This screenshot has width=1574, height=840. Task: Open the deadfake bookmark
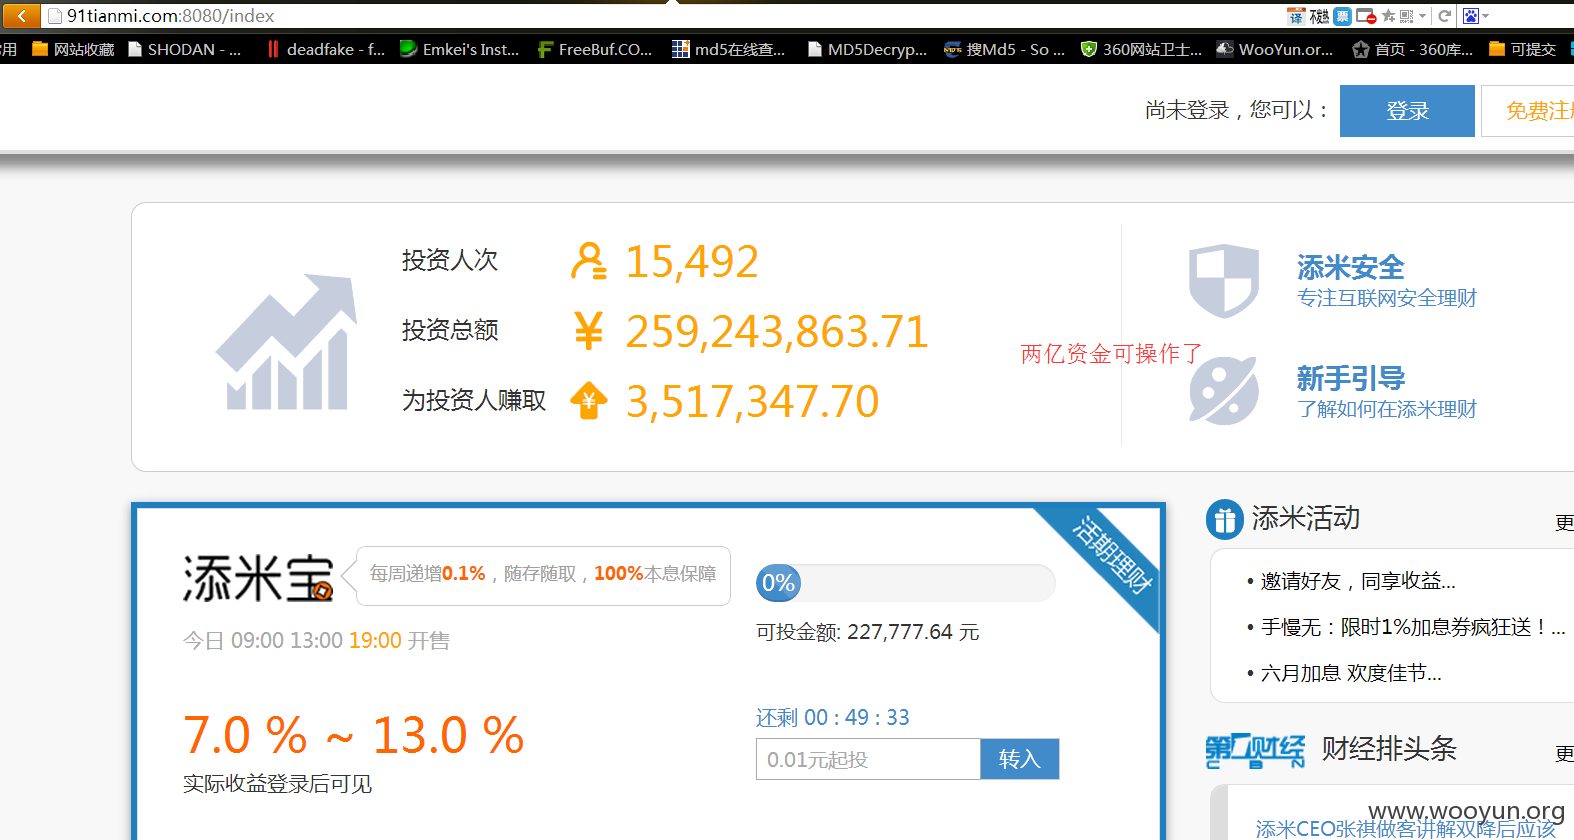coord(326,49)
